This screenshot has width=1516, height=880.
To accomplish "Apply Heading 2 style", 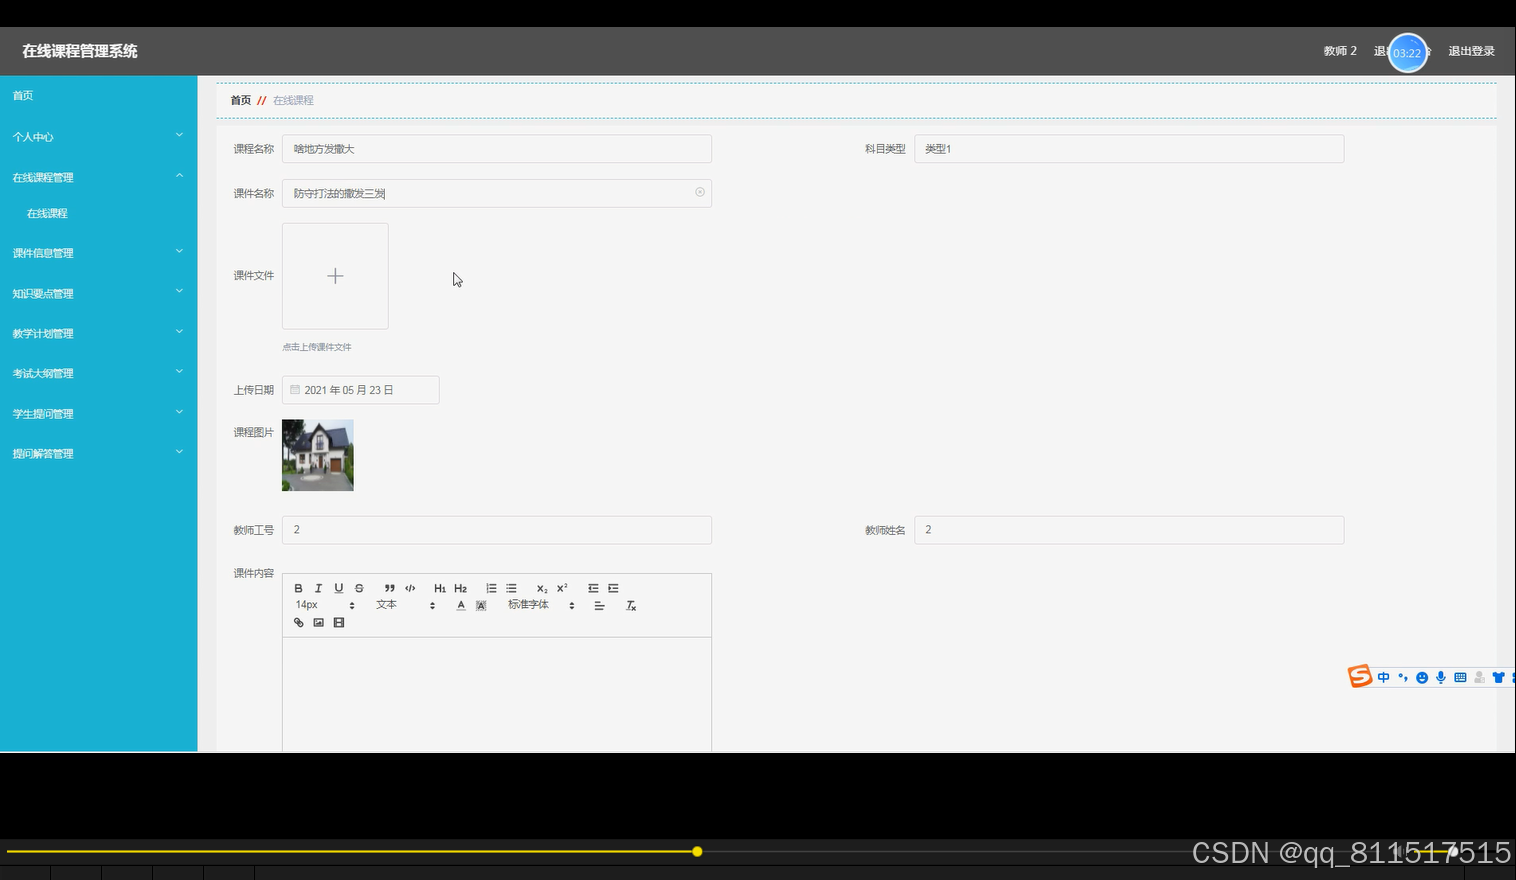I will pyautogui.click(x=461, y=588).
